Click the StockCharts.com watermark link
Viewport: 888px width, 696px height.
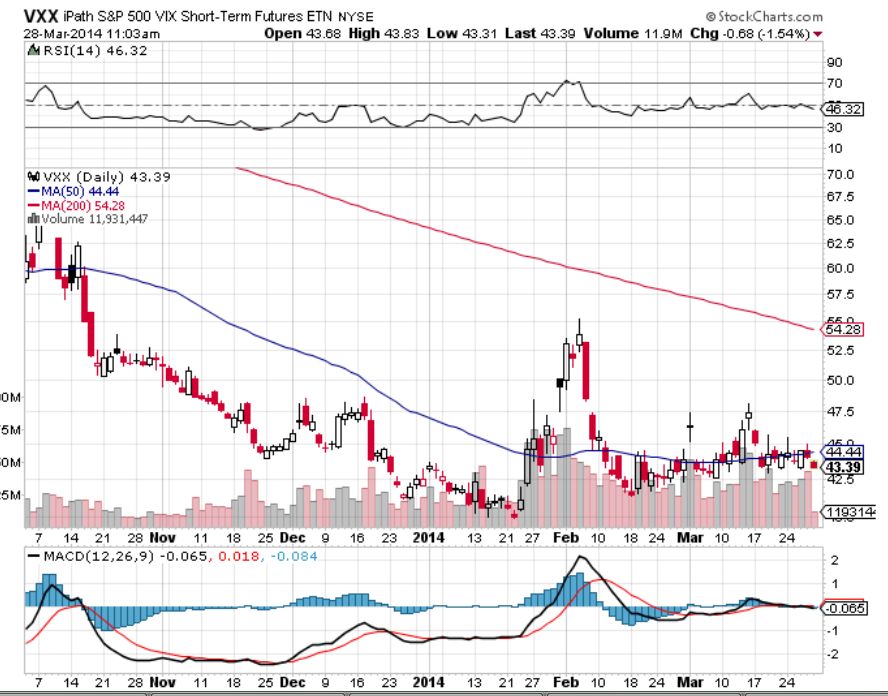click(x=770, y=18)
